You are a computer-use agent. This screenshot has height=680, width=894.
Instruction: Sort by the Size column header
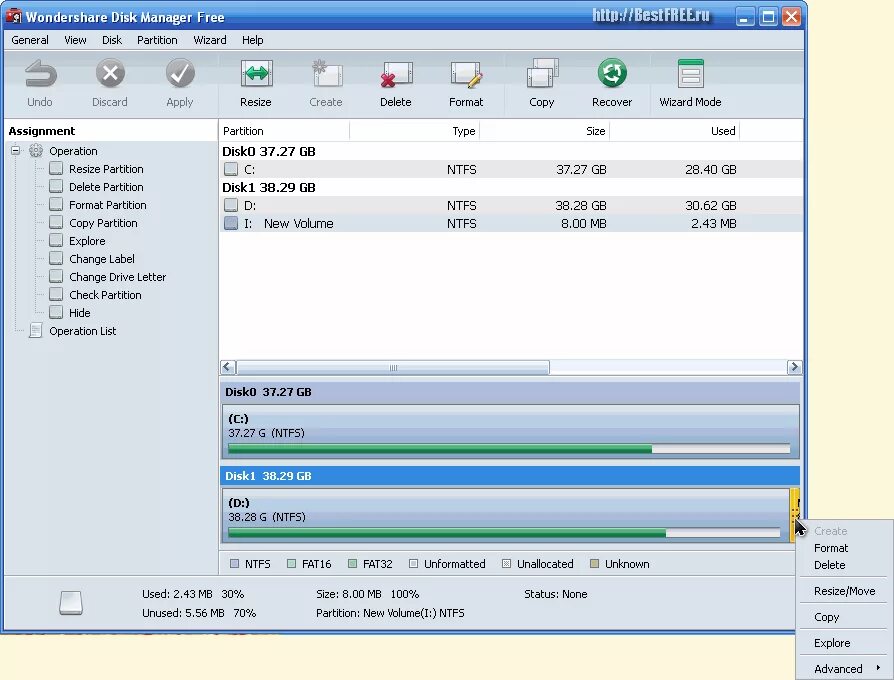544,131
